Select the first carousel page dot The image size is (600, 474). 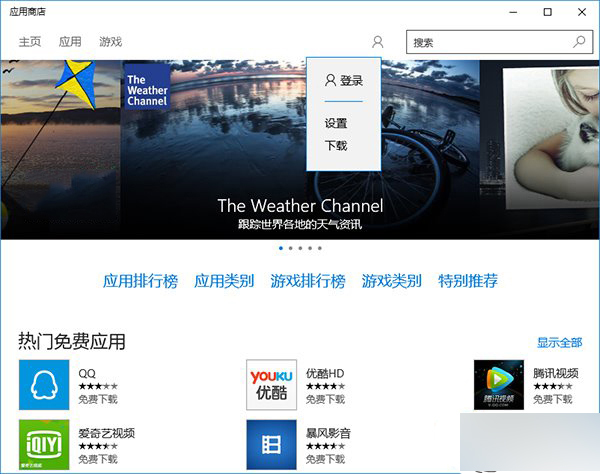pyautogui.click(x=281, y=248)
